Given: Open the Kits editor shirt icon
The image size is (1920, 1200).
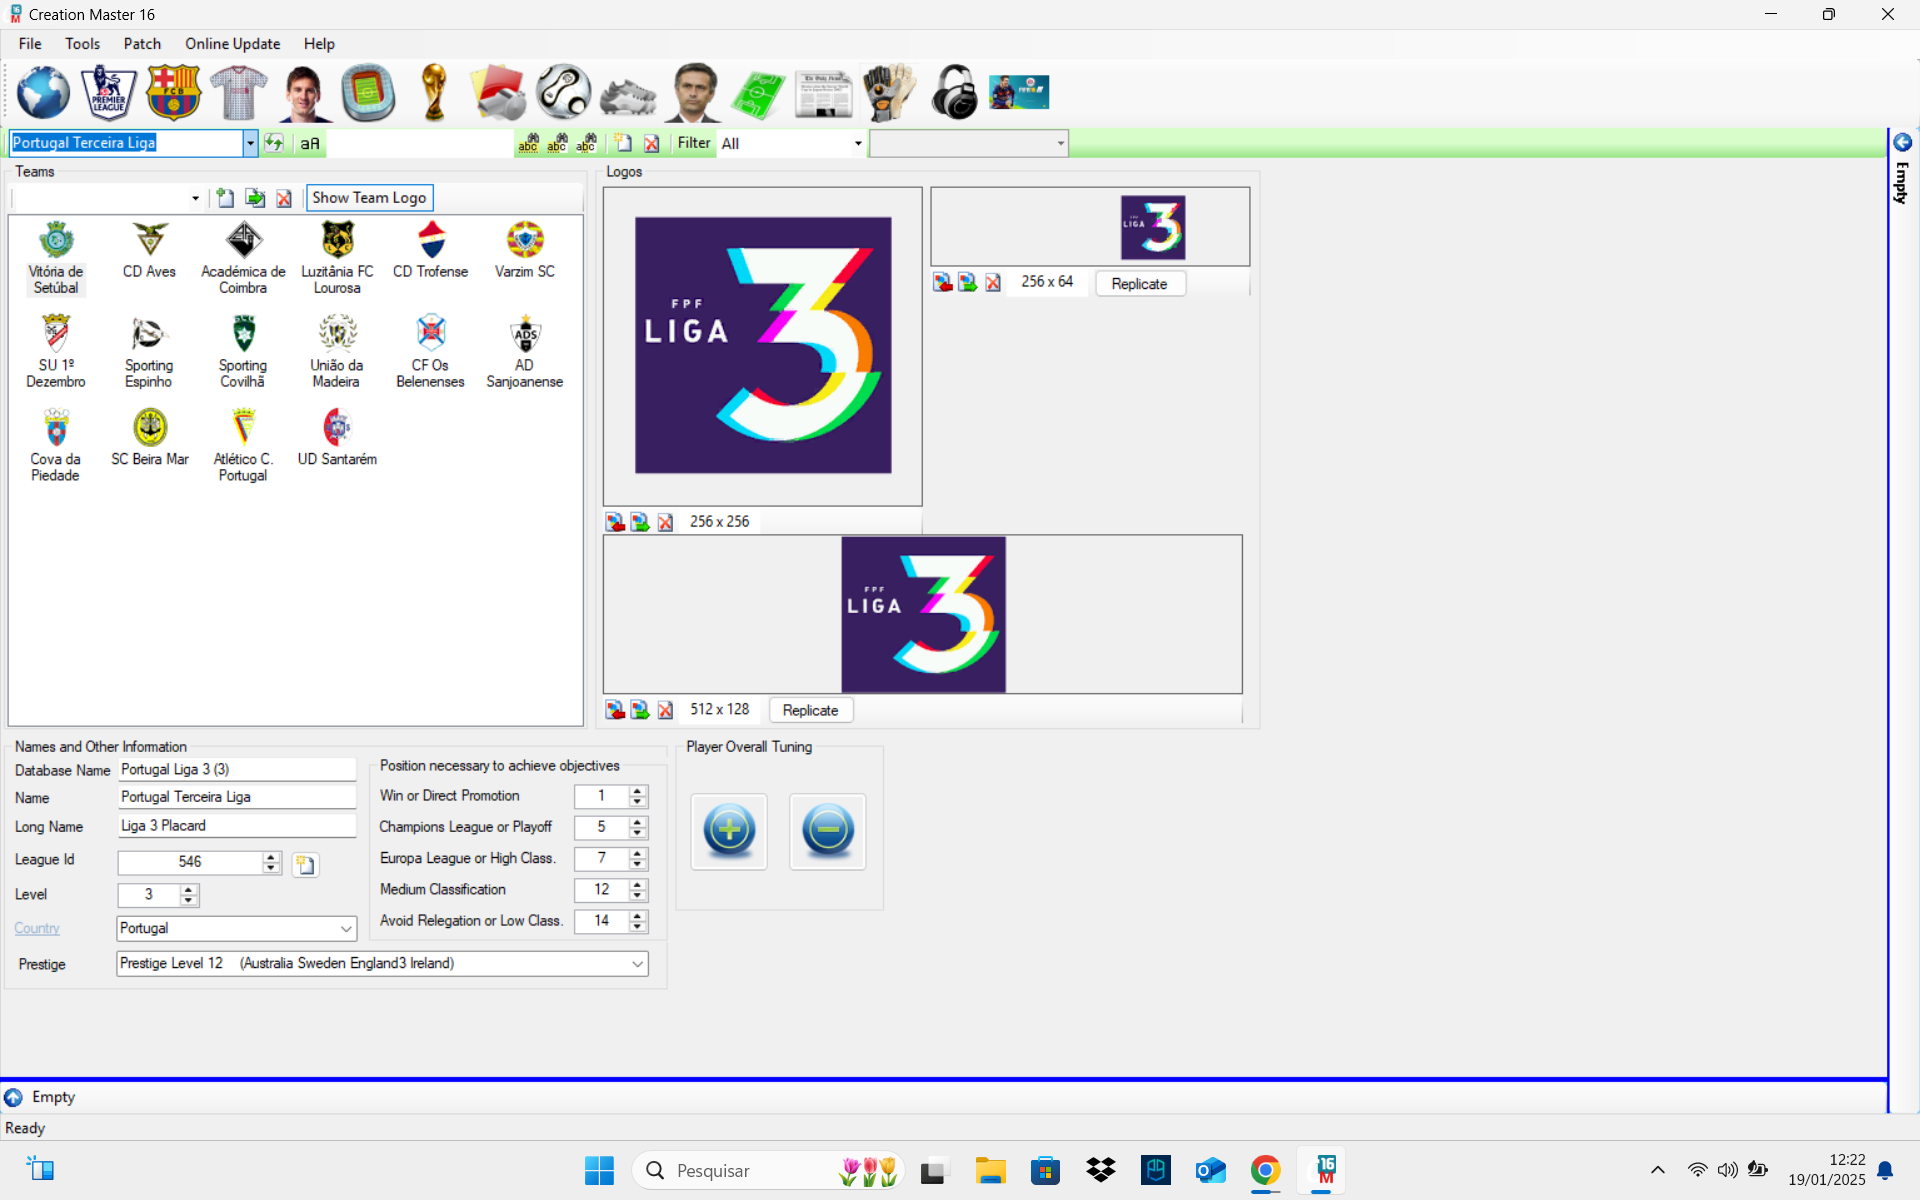Looking at the screenshot, I should click(238, 92).
